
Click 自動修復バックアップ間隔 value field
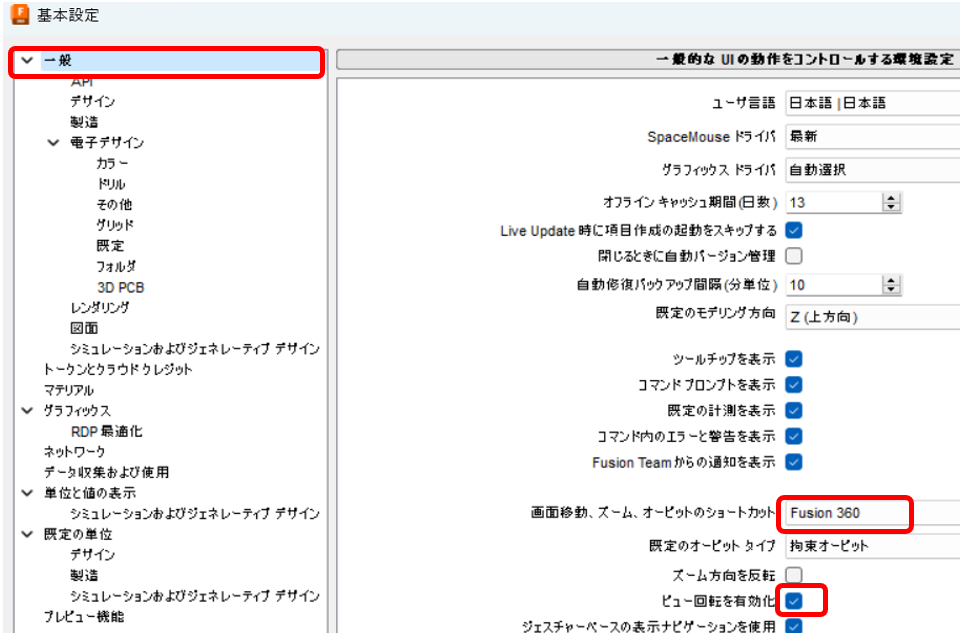click(x=834, y=285)
